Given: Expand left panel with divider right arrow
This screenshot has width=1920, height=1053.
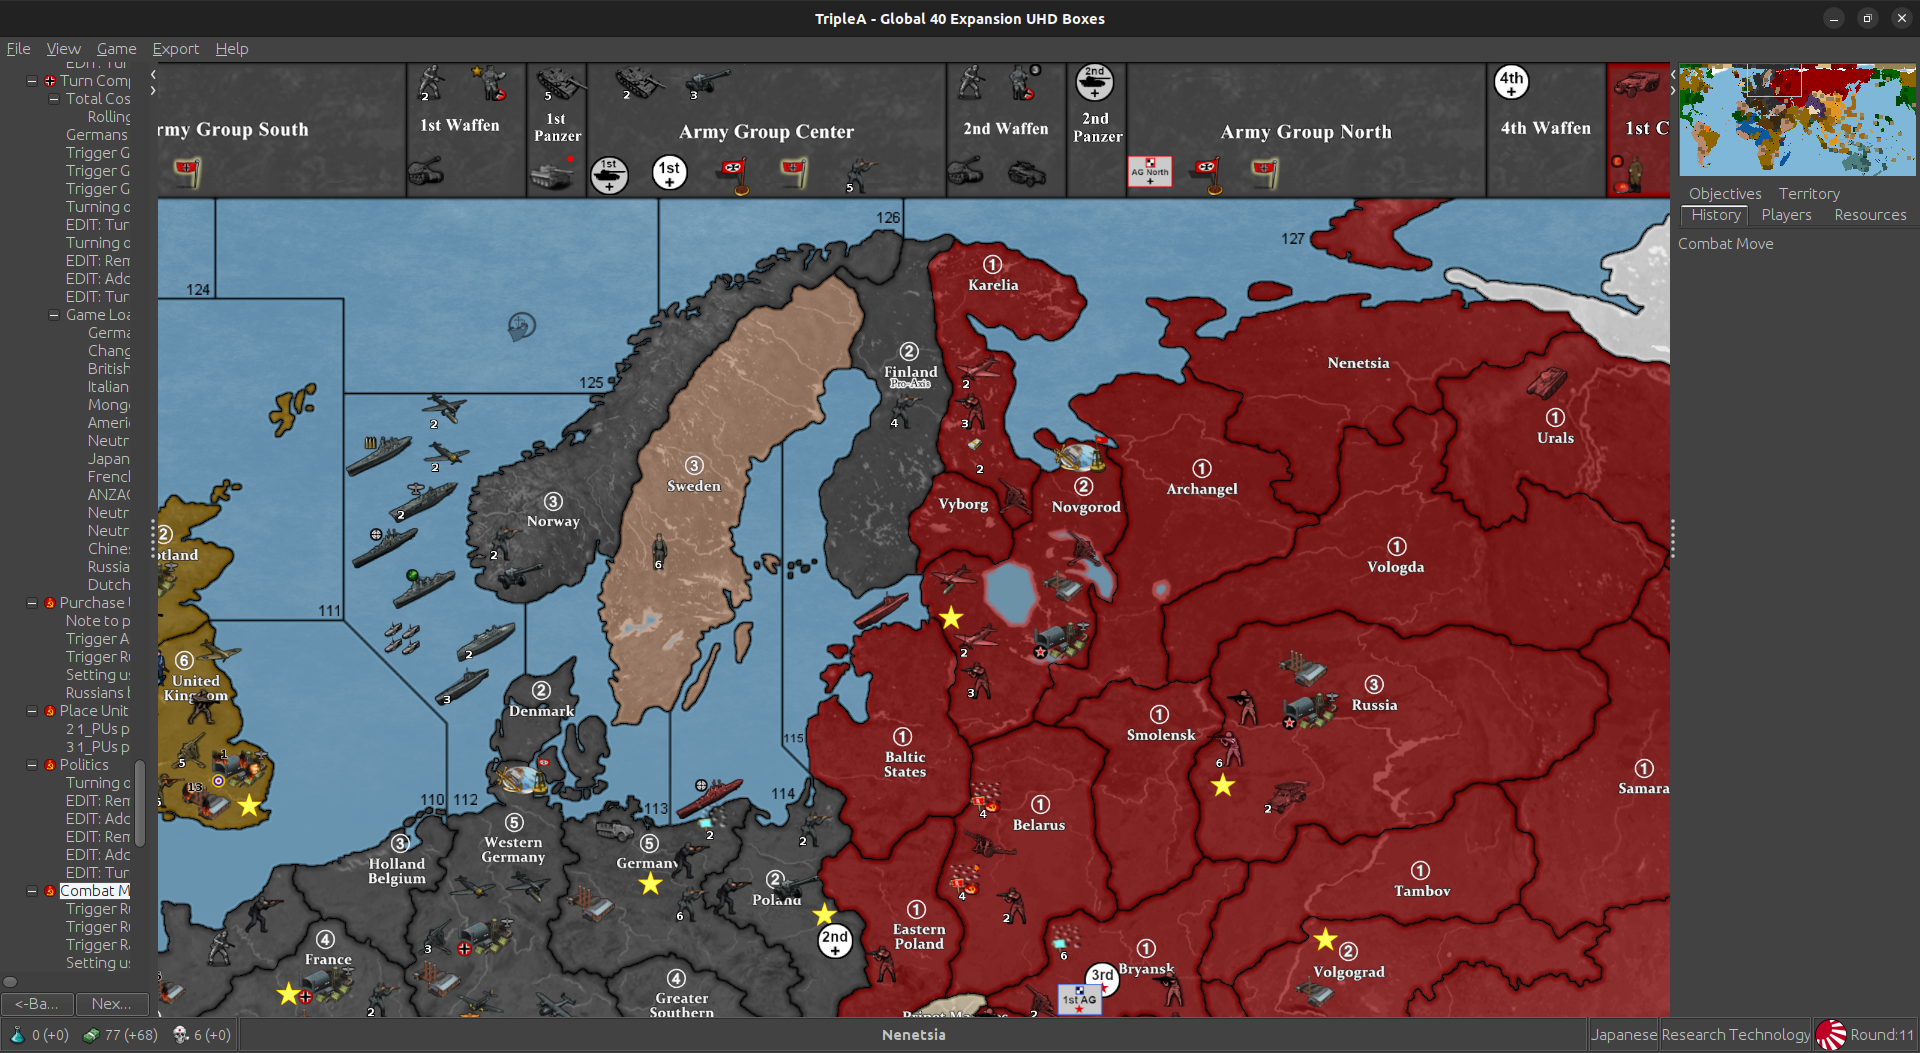Looking at the screenshot, I should 153,90.
